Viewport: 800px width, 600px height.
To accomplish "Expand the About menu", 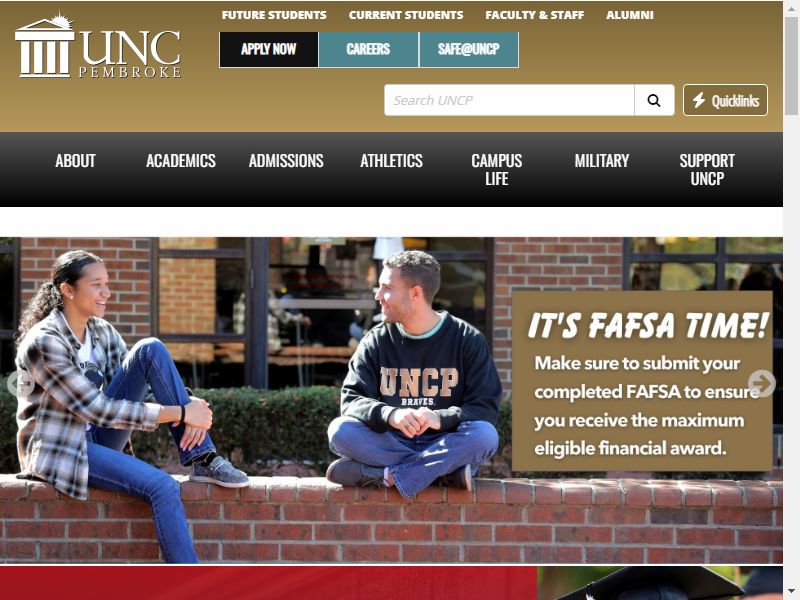I will click(x=76, y=161).
